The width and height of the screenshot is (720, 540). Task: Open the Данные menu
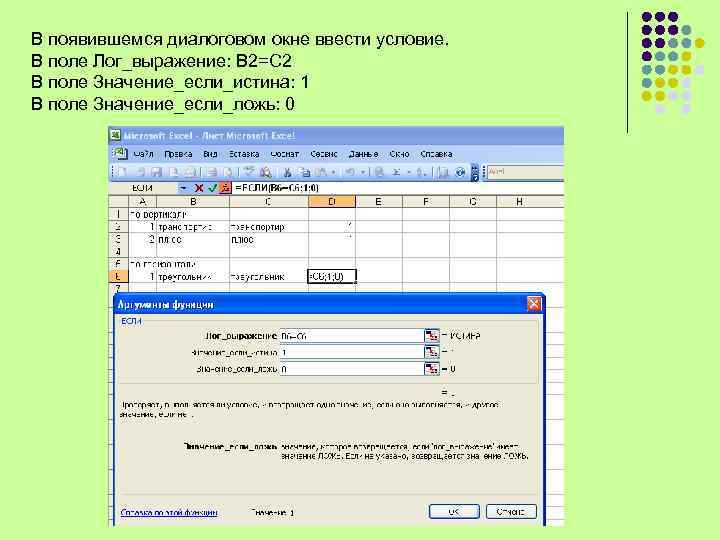click(364, 154)
